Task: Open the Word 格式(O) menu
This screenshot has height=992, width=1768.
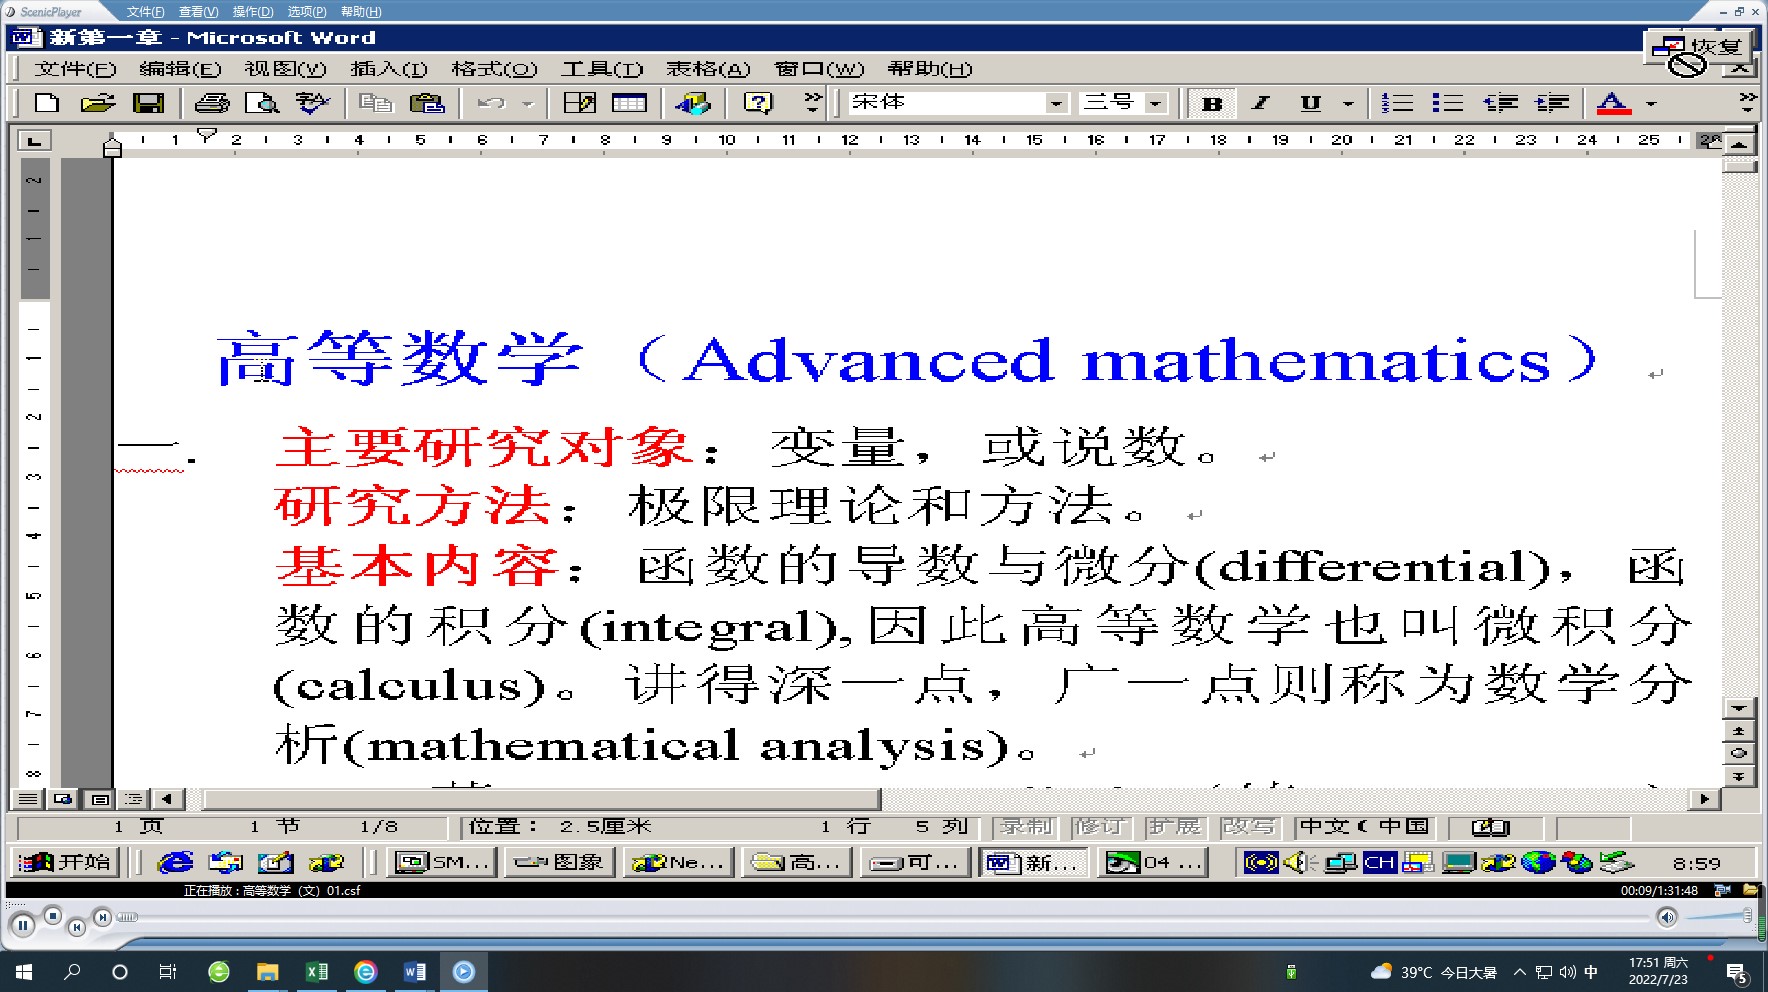Action: tap(495, 69)
